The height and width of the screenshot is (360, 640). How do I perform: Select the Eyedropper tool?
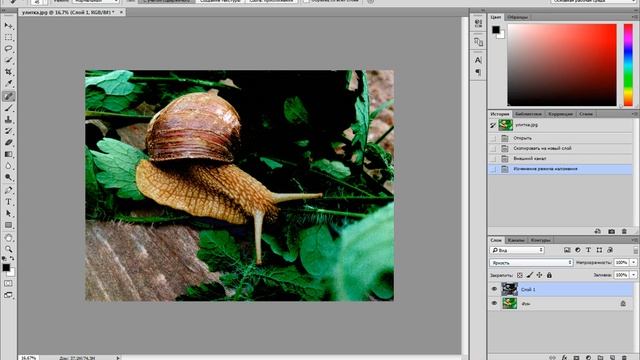[x=8, y=84]
